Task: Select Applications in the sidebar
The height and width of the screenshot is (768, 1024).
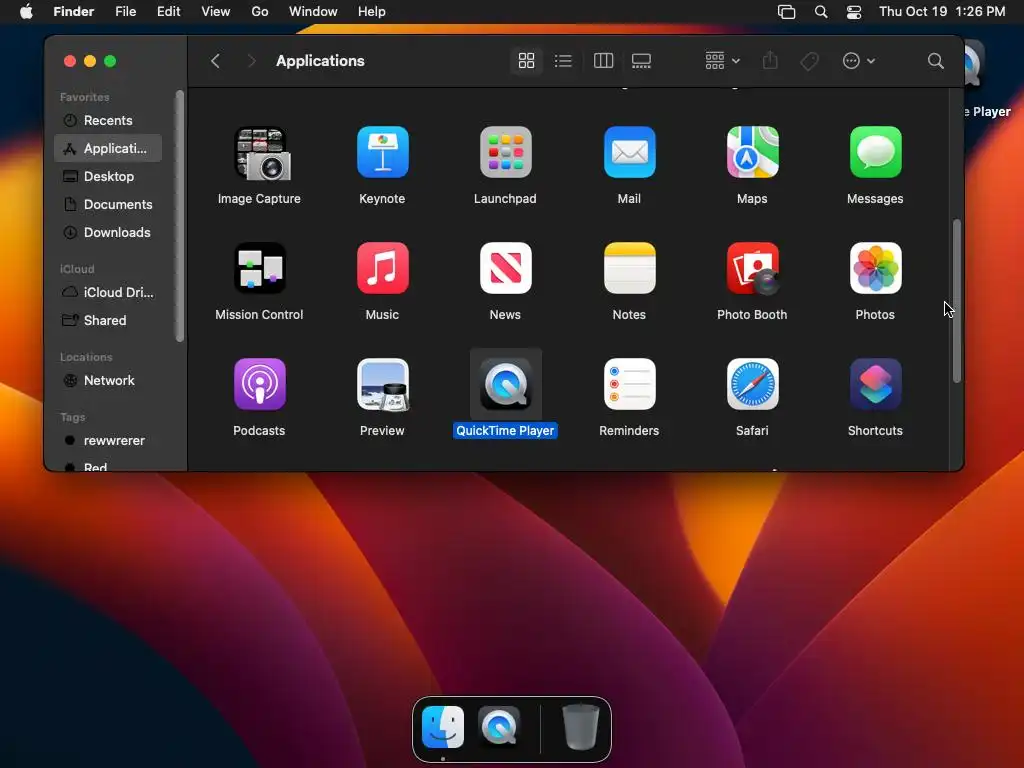Action: tap(108, 148)
